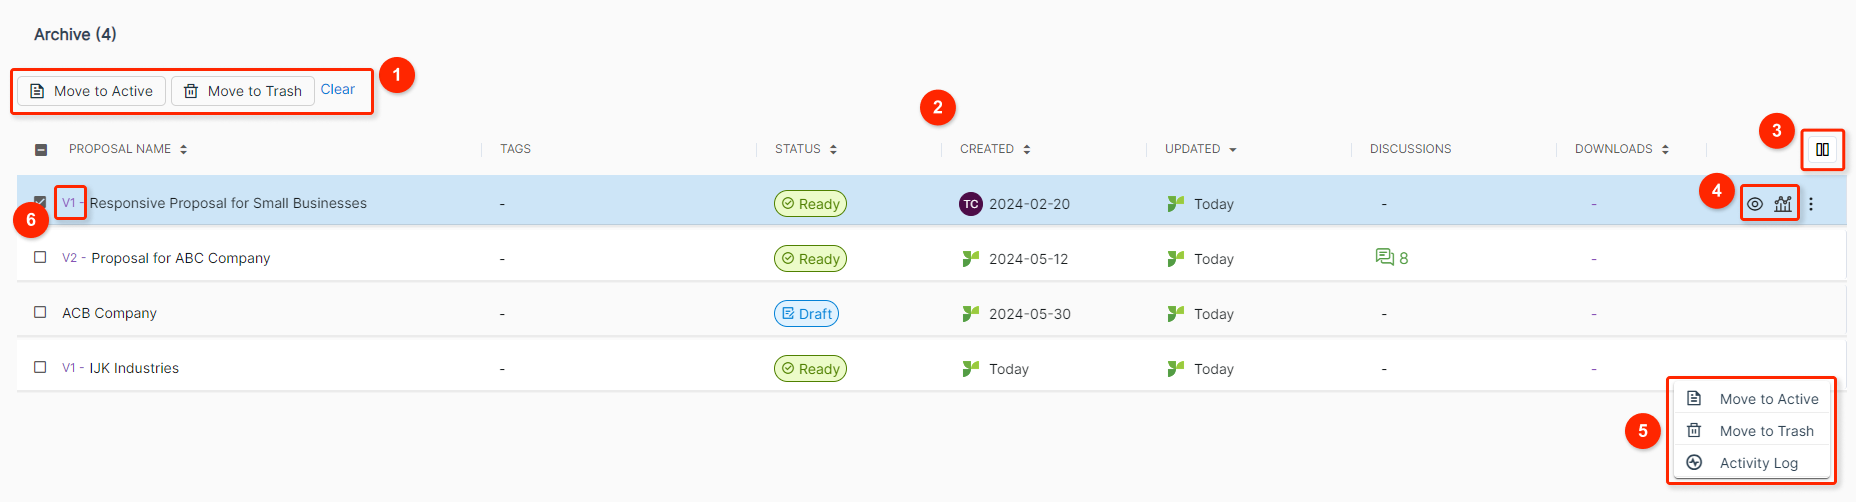Screen dimensions: 1856x502
Task: Preview the Responsive Proposal with the eye icon
Action: tap(1755, 204)
